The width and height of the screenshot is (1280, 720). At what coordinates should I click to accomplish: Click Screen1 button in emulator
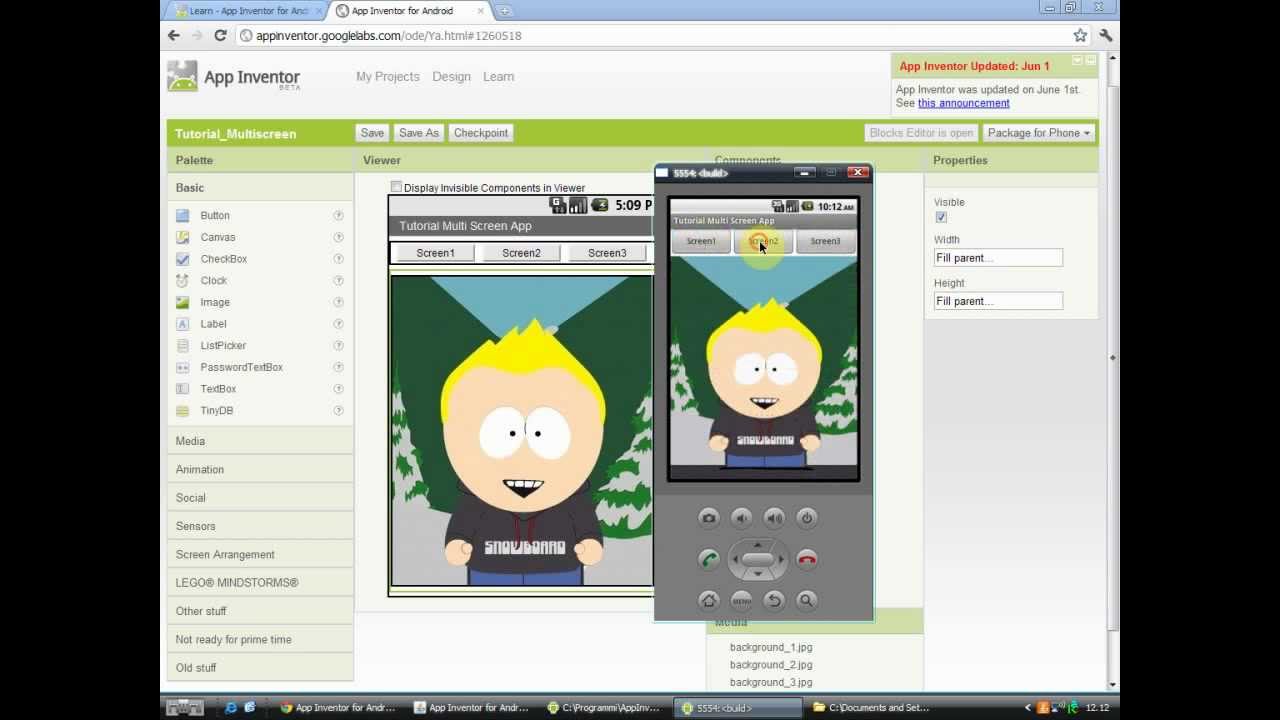pyautogui.click(x=701, y=241)
